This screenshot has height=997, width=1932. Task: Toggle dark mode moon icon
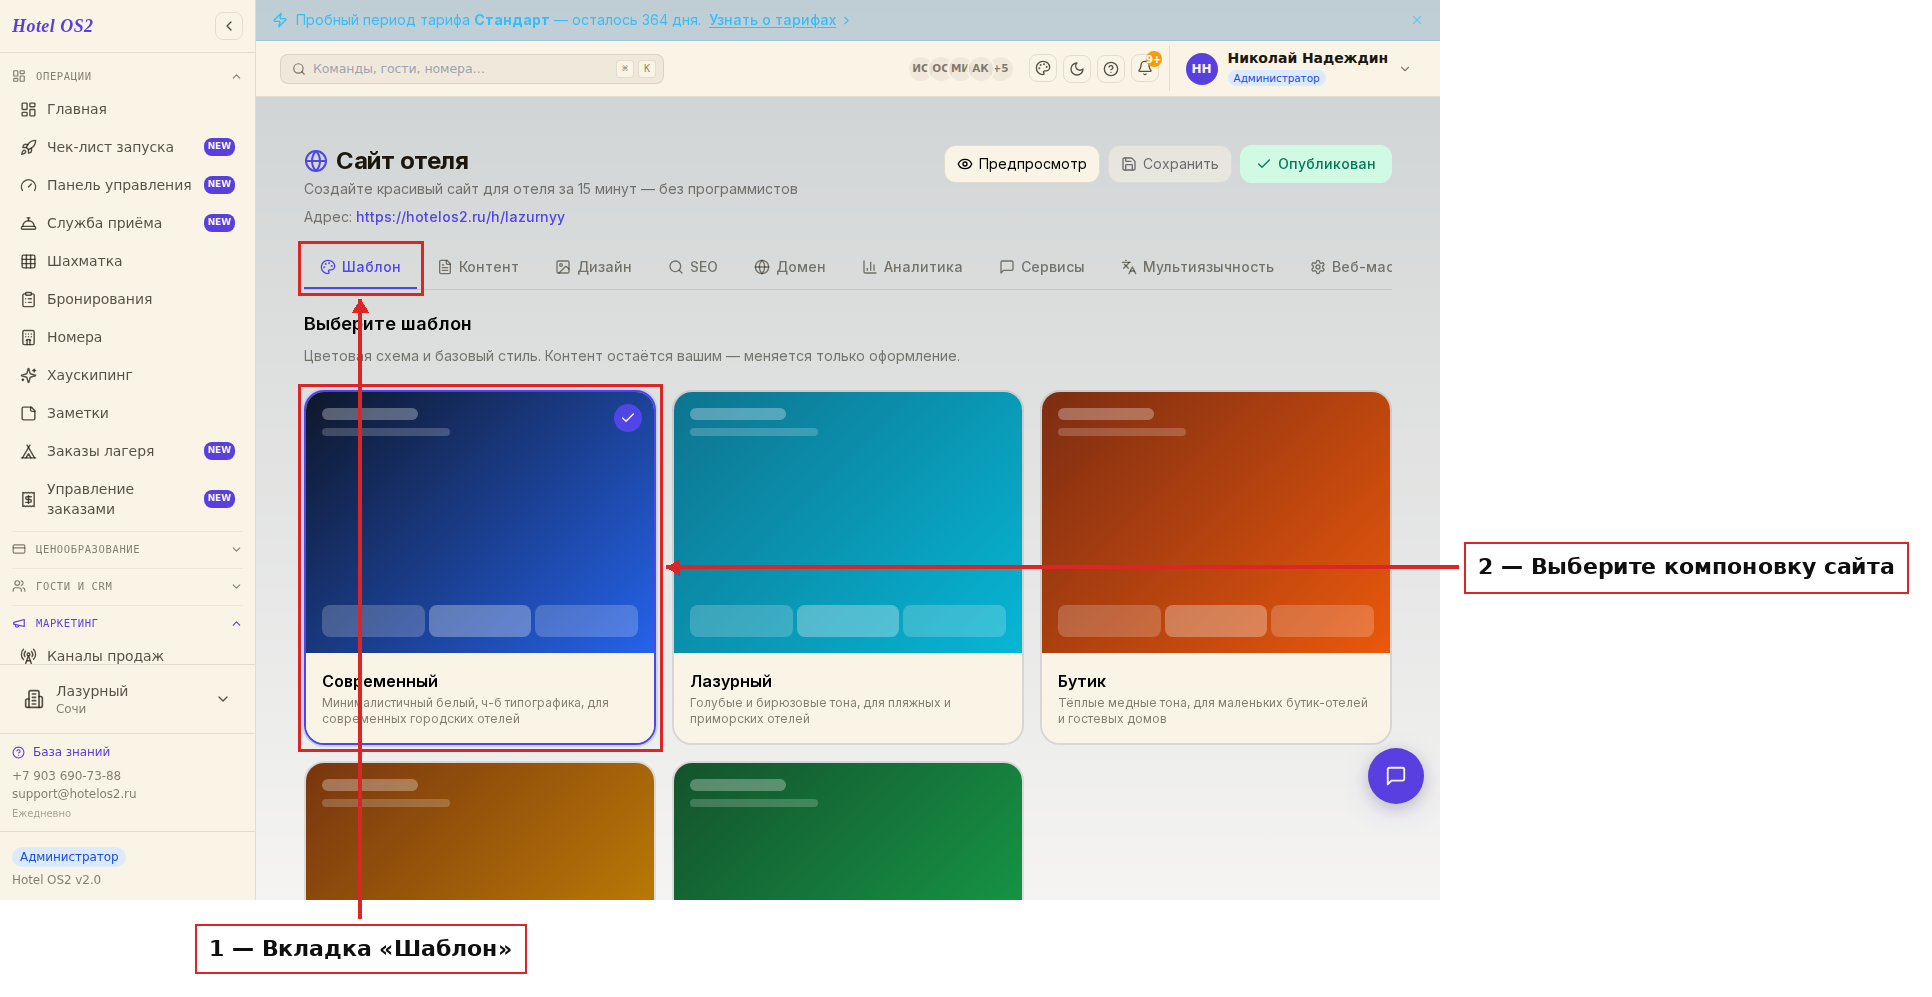[1077, 69]
